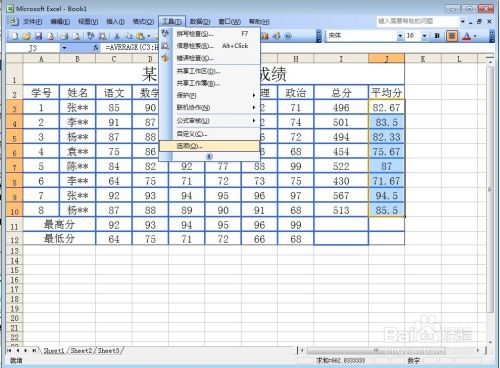The image size is (500, 368).
Task: Click the Name Box showing J3
Action: coord(33,48)
